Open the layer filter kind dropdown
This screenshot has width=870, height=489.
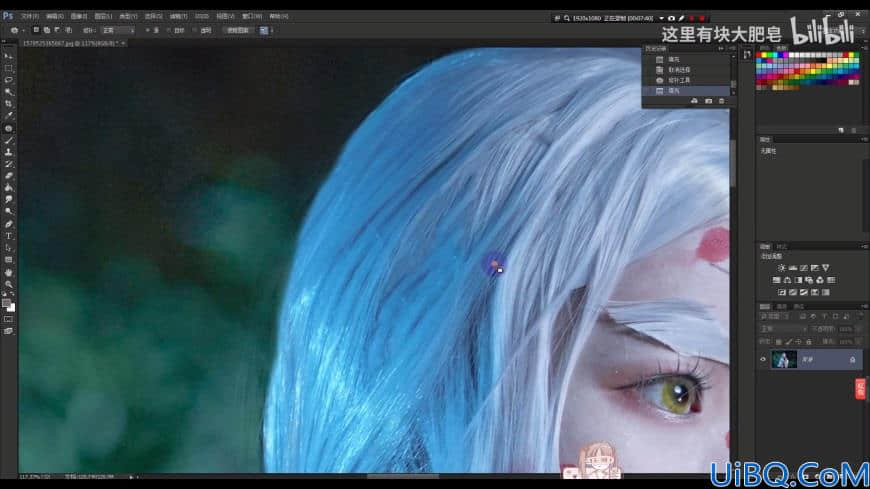pyautogui.click(x=775, y=316)
